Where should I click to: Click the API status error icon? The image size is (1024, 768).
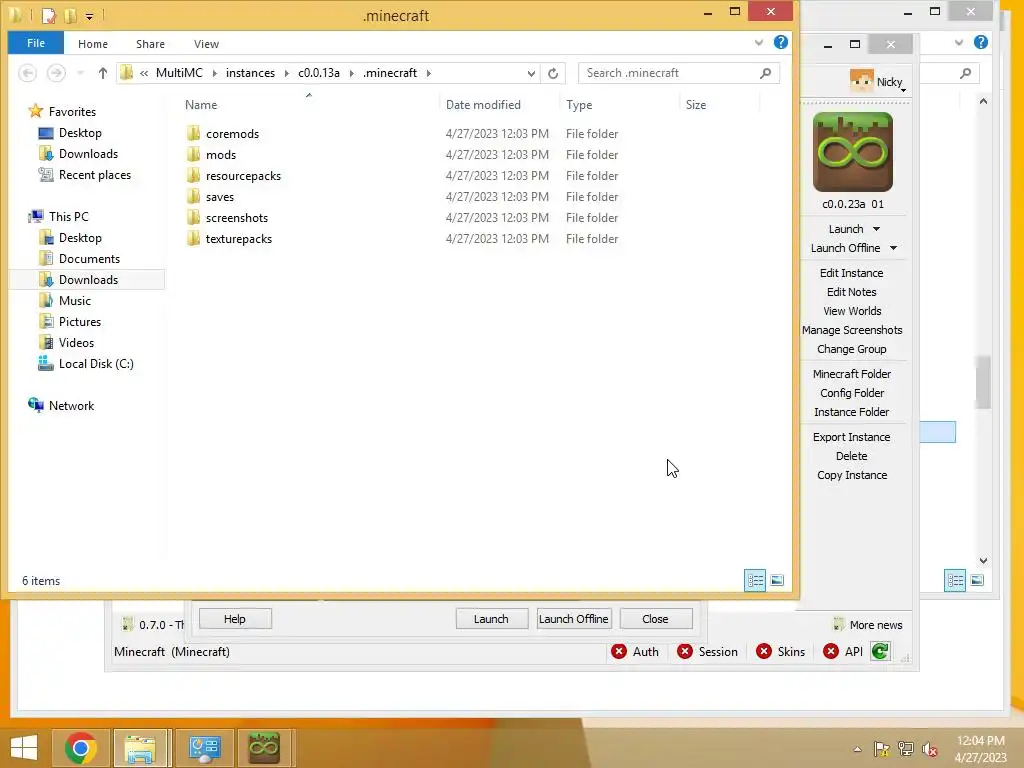coord(831,652)
